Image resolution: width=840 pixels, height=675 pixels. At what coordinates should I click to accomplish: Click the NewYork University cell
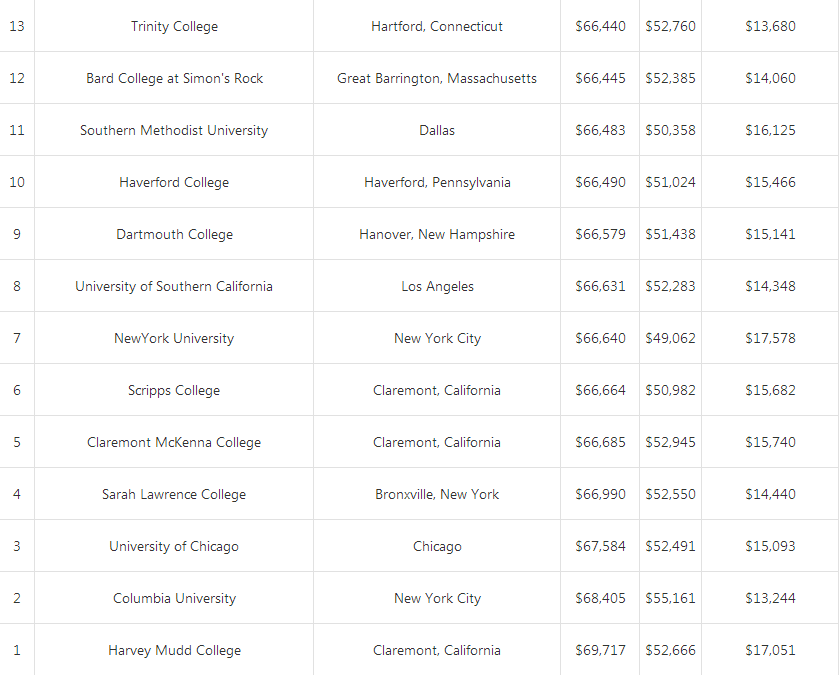point(174,338)
